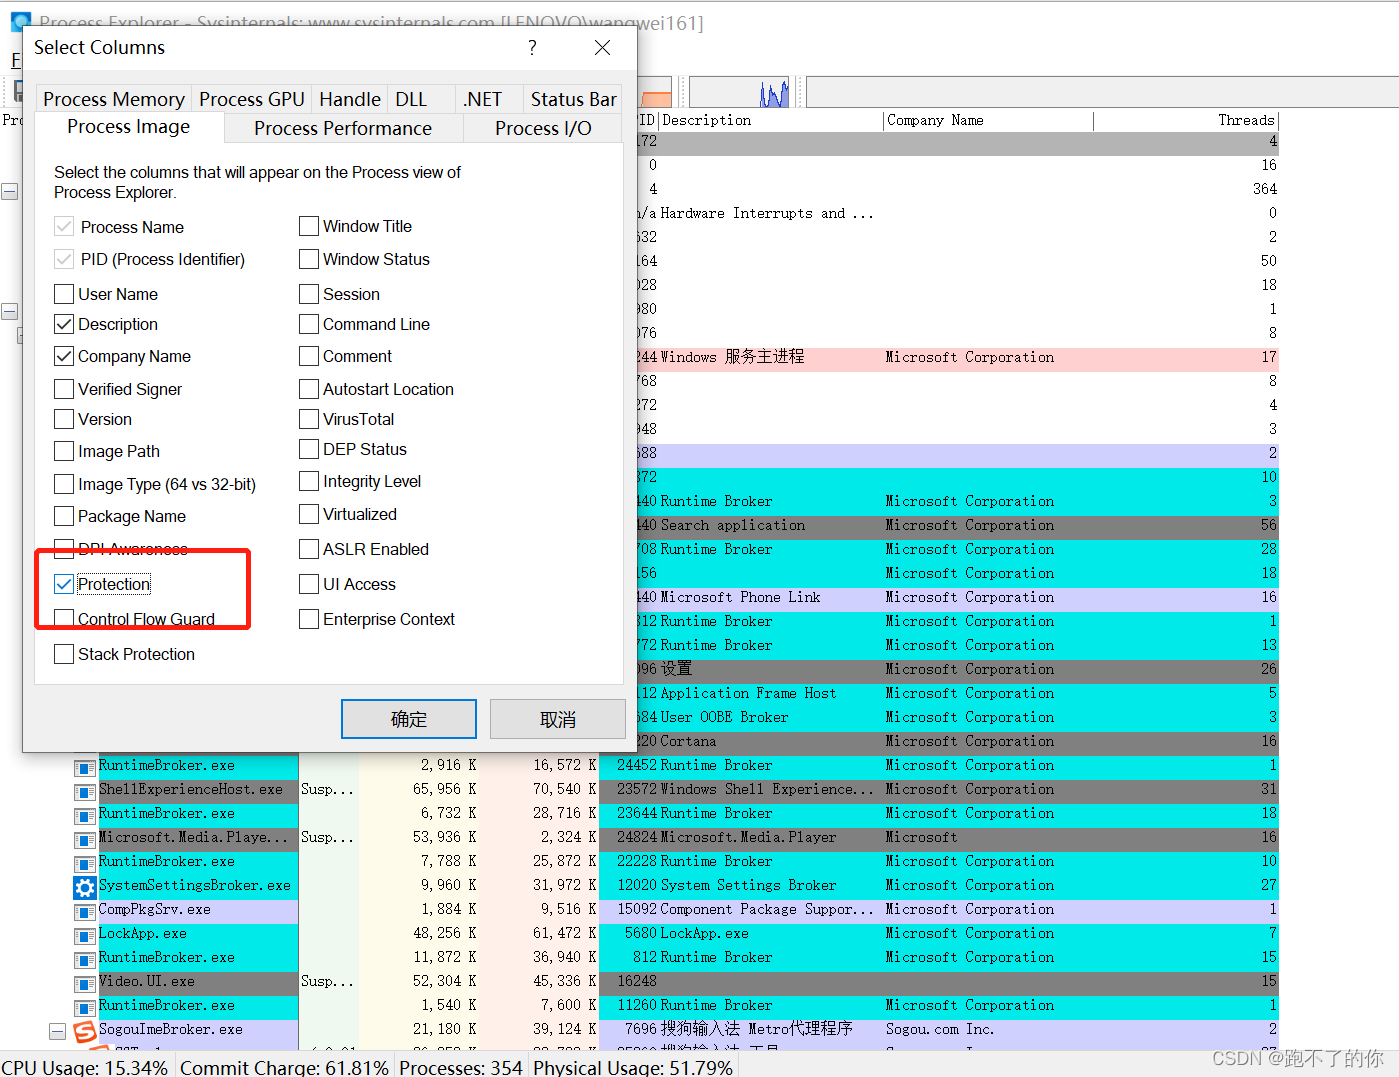Select the Search application process row

(x=957, y=525)
